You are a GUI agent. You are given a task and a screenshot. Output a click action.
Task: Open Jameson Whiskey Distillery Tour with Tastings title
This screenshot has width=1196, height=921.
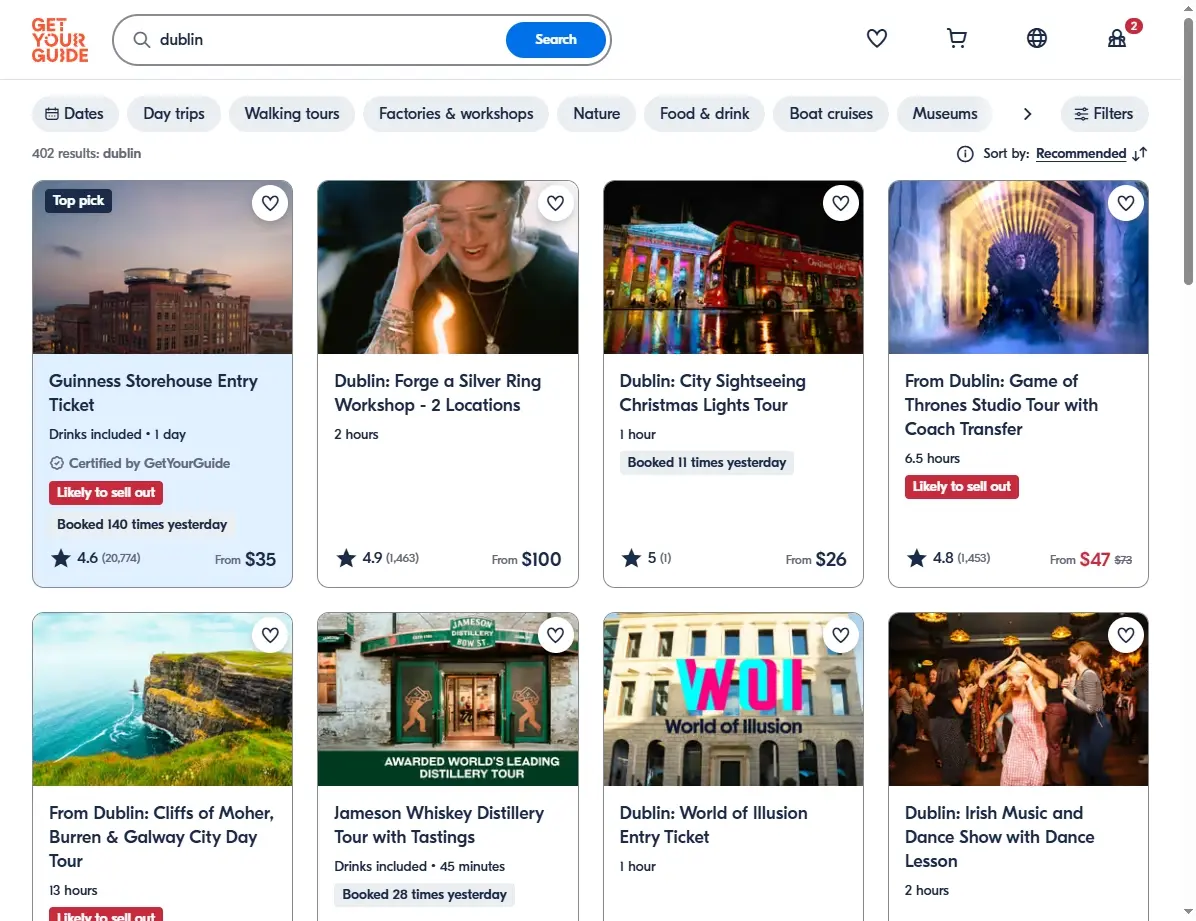point(439,825)
